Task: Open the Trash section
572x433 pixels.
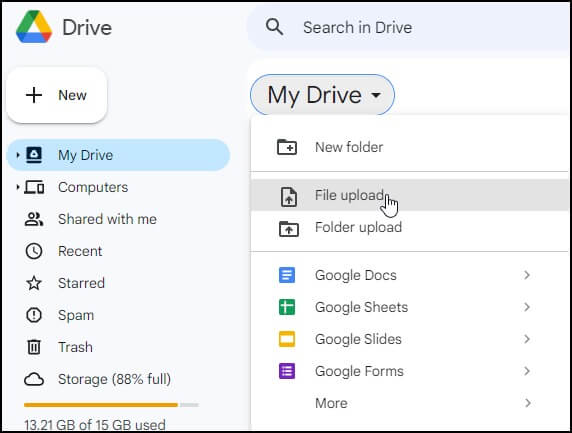Action: point(118,347)
